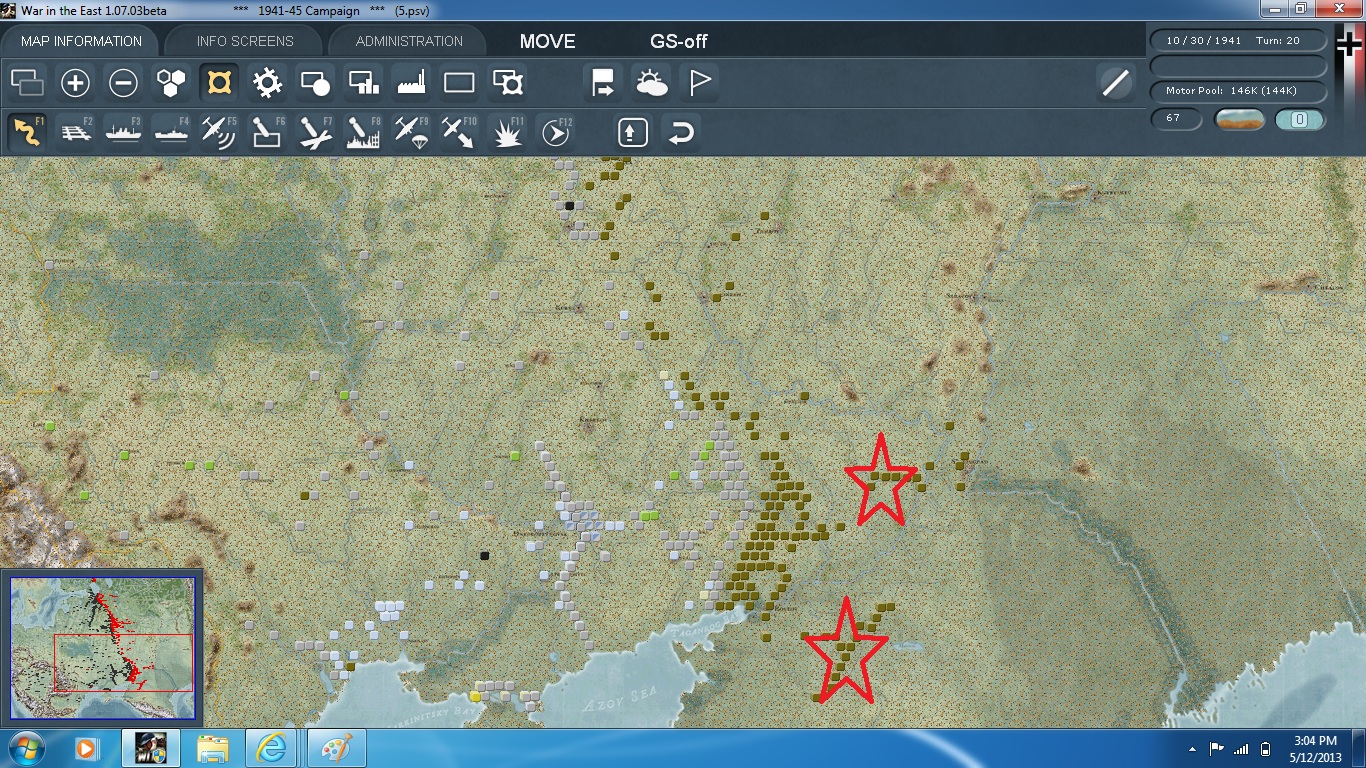The height and width of the screenshot is (768, 1366).
Task: Click the black unit counter near Azov coast
Action: click(x=485, y=555)
